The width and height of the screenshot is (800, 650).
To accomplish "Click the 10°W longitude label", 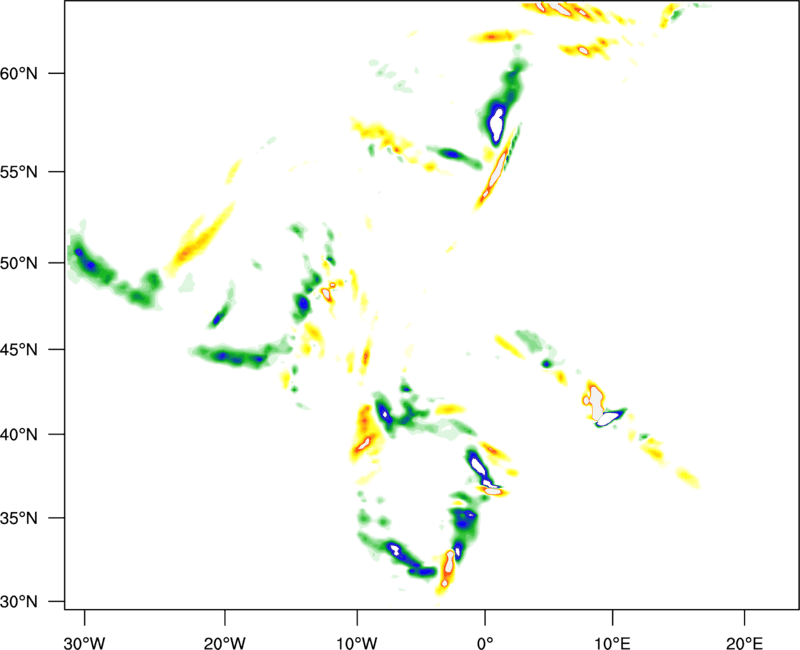I will pos(357,643).
